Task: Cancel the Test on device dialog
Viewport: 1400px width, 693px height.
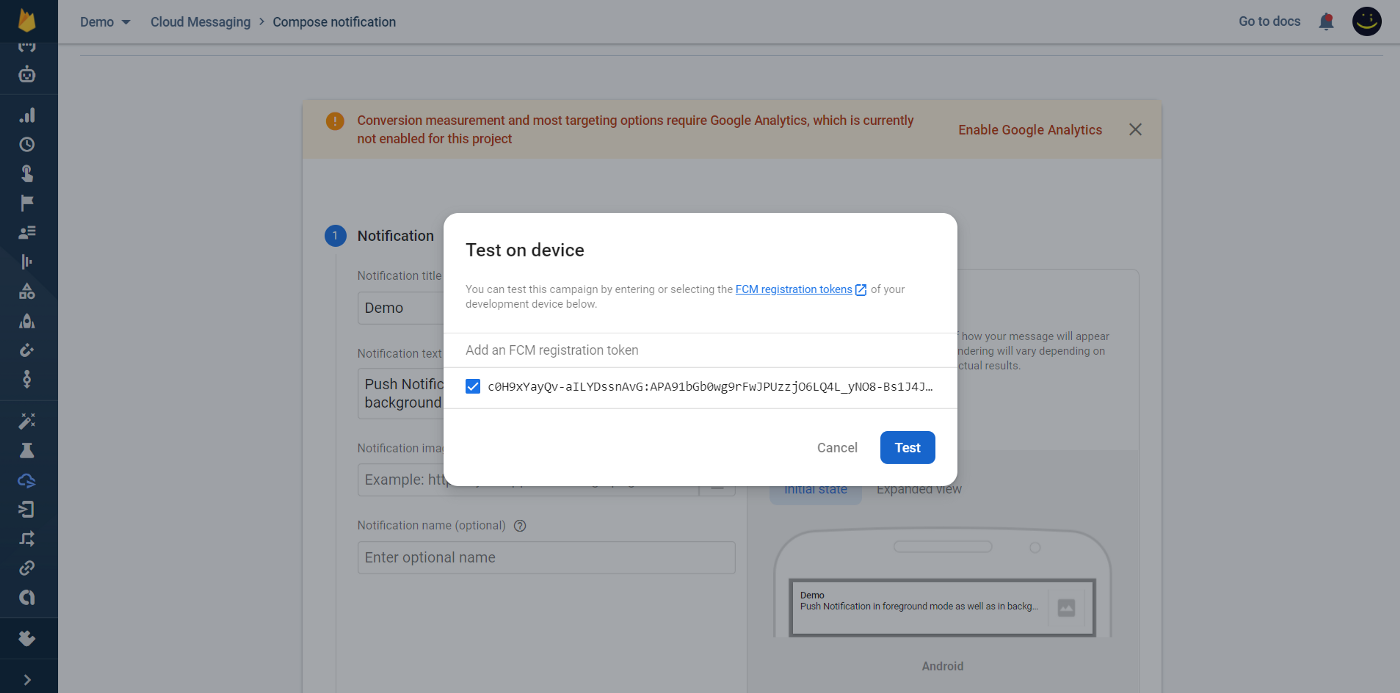Action: tap(837, 448)
